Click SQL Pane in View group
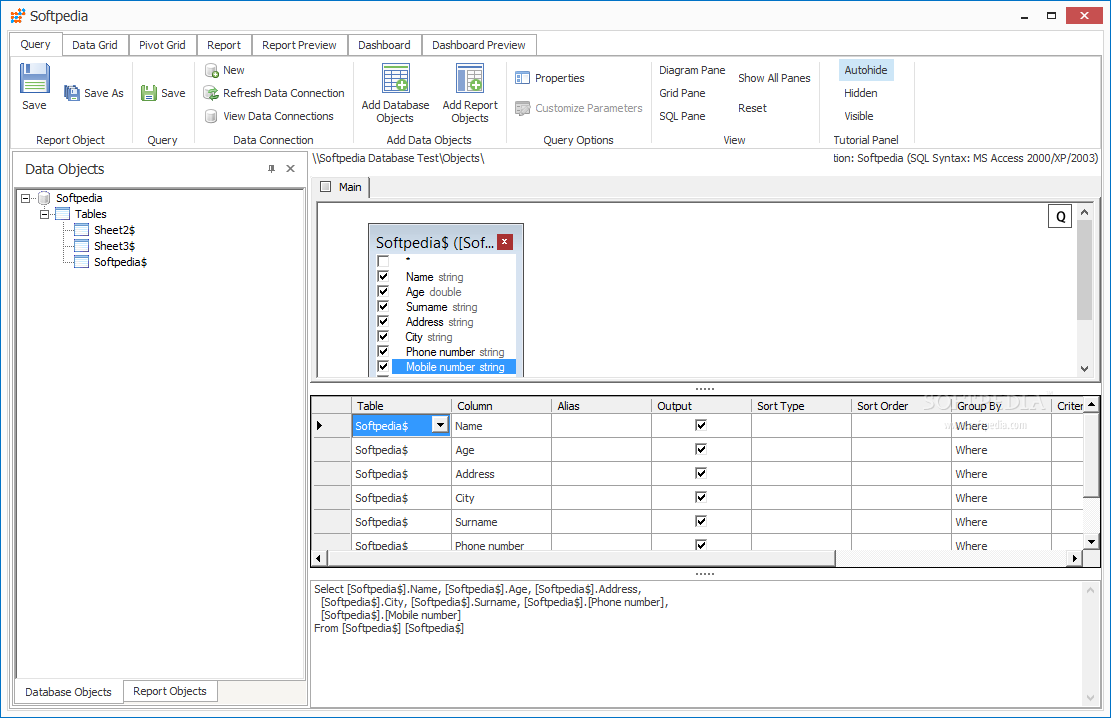This screenshot has width=1111, height=718. [682, 116]
